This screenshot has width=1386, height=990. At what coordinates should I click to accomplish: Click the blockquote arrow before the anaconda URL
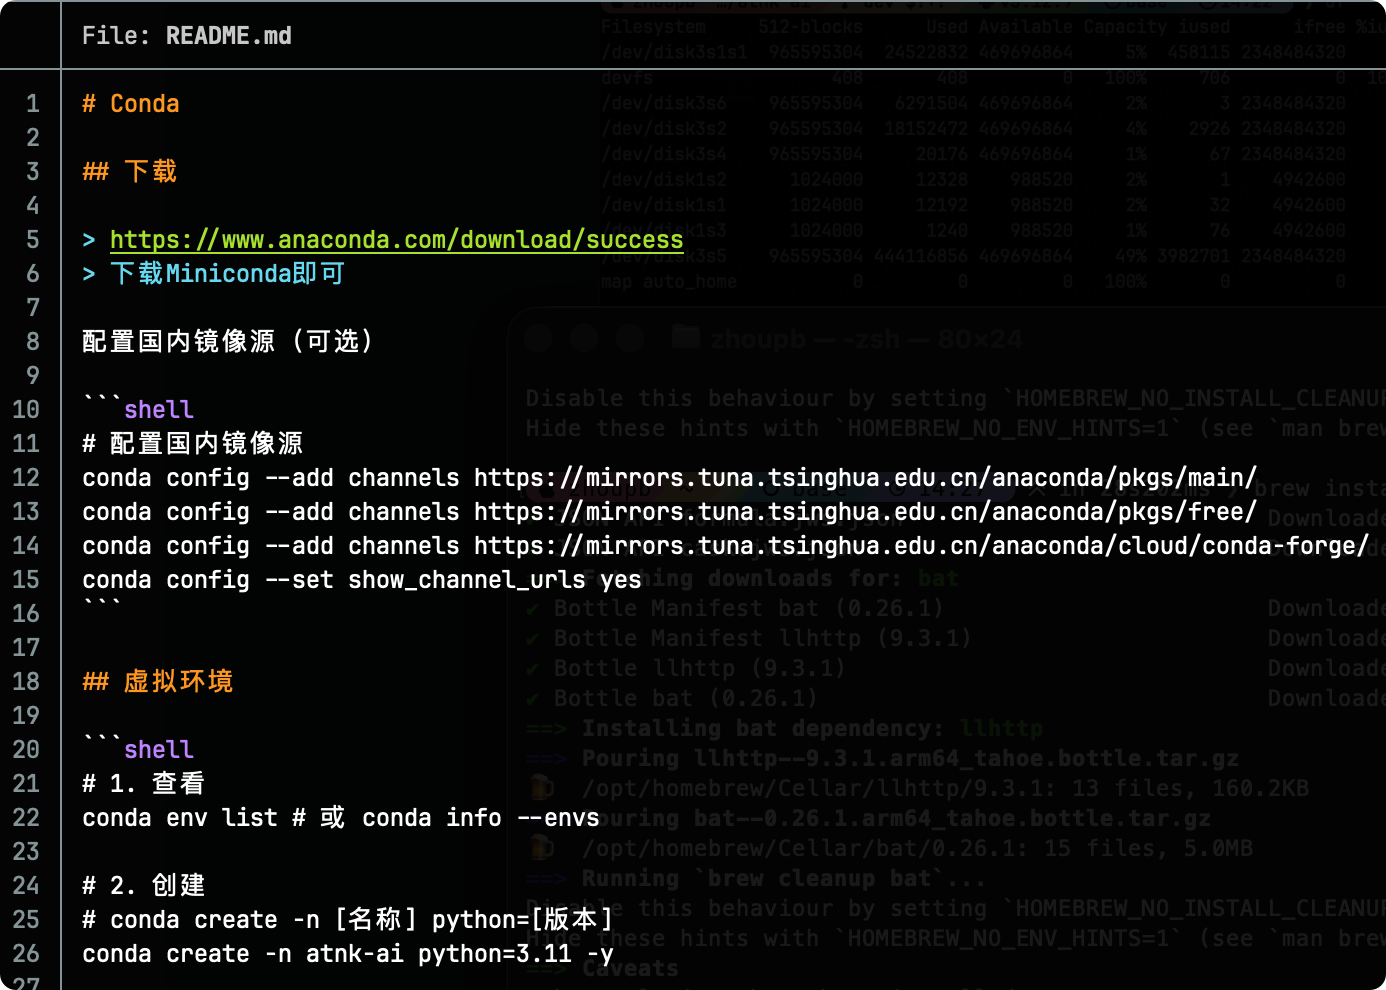89,240
